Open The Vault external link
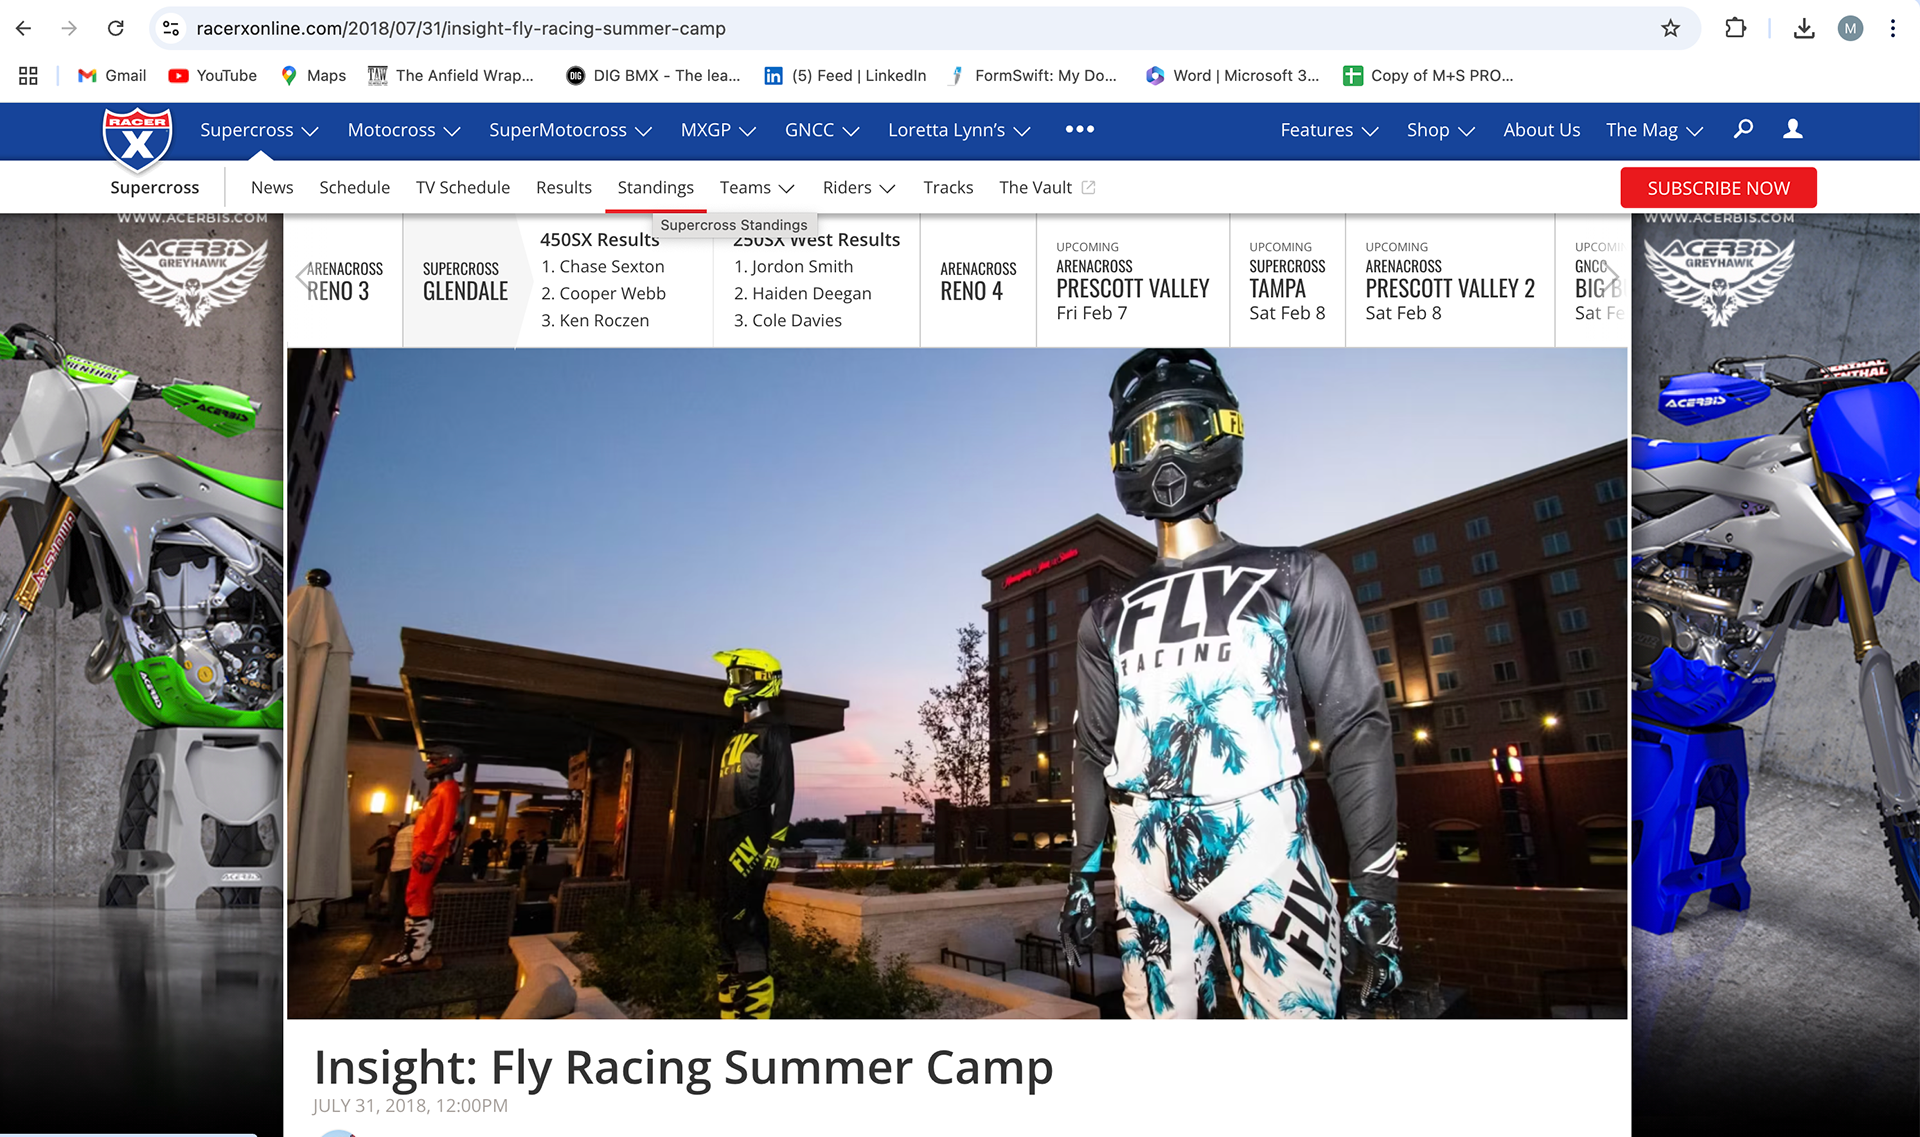Image resolution: width=1920 pixels, height=1137 pixels. 1047,187
